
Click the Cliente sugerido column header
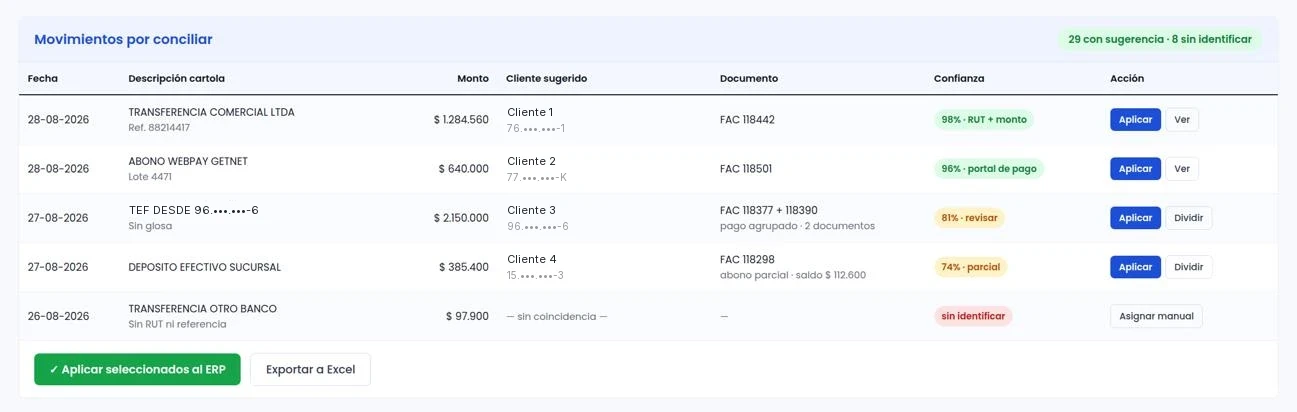click(x=547, y=78)
